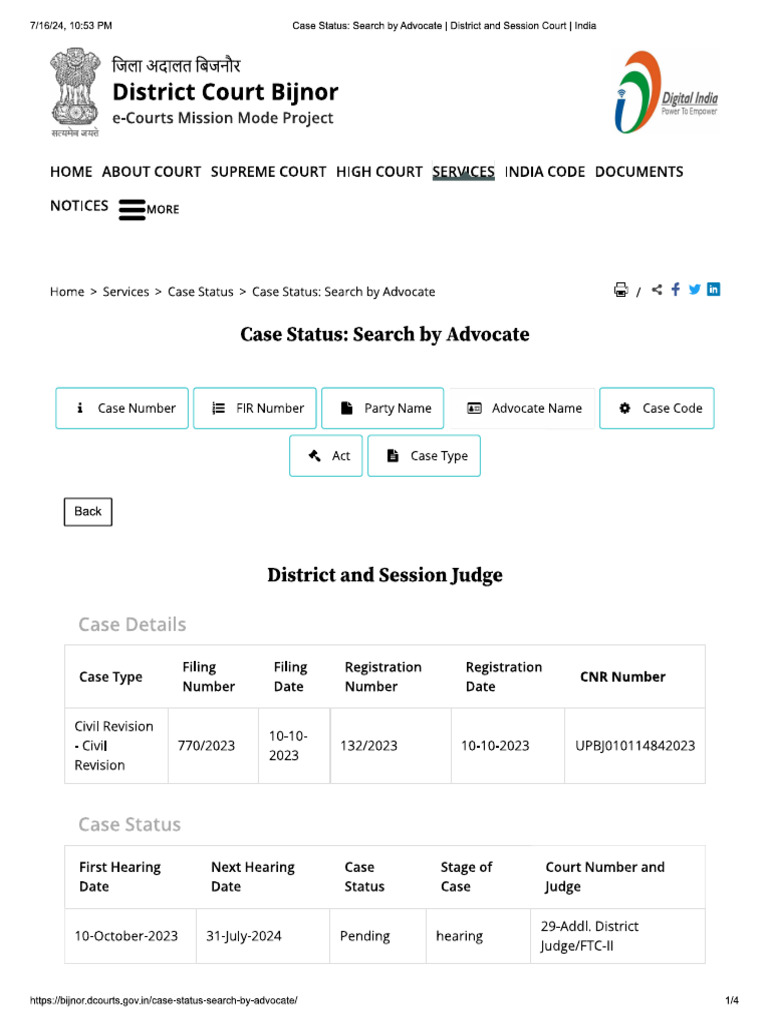Select the Case Number search tab

tap(122, 408)
